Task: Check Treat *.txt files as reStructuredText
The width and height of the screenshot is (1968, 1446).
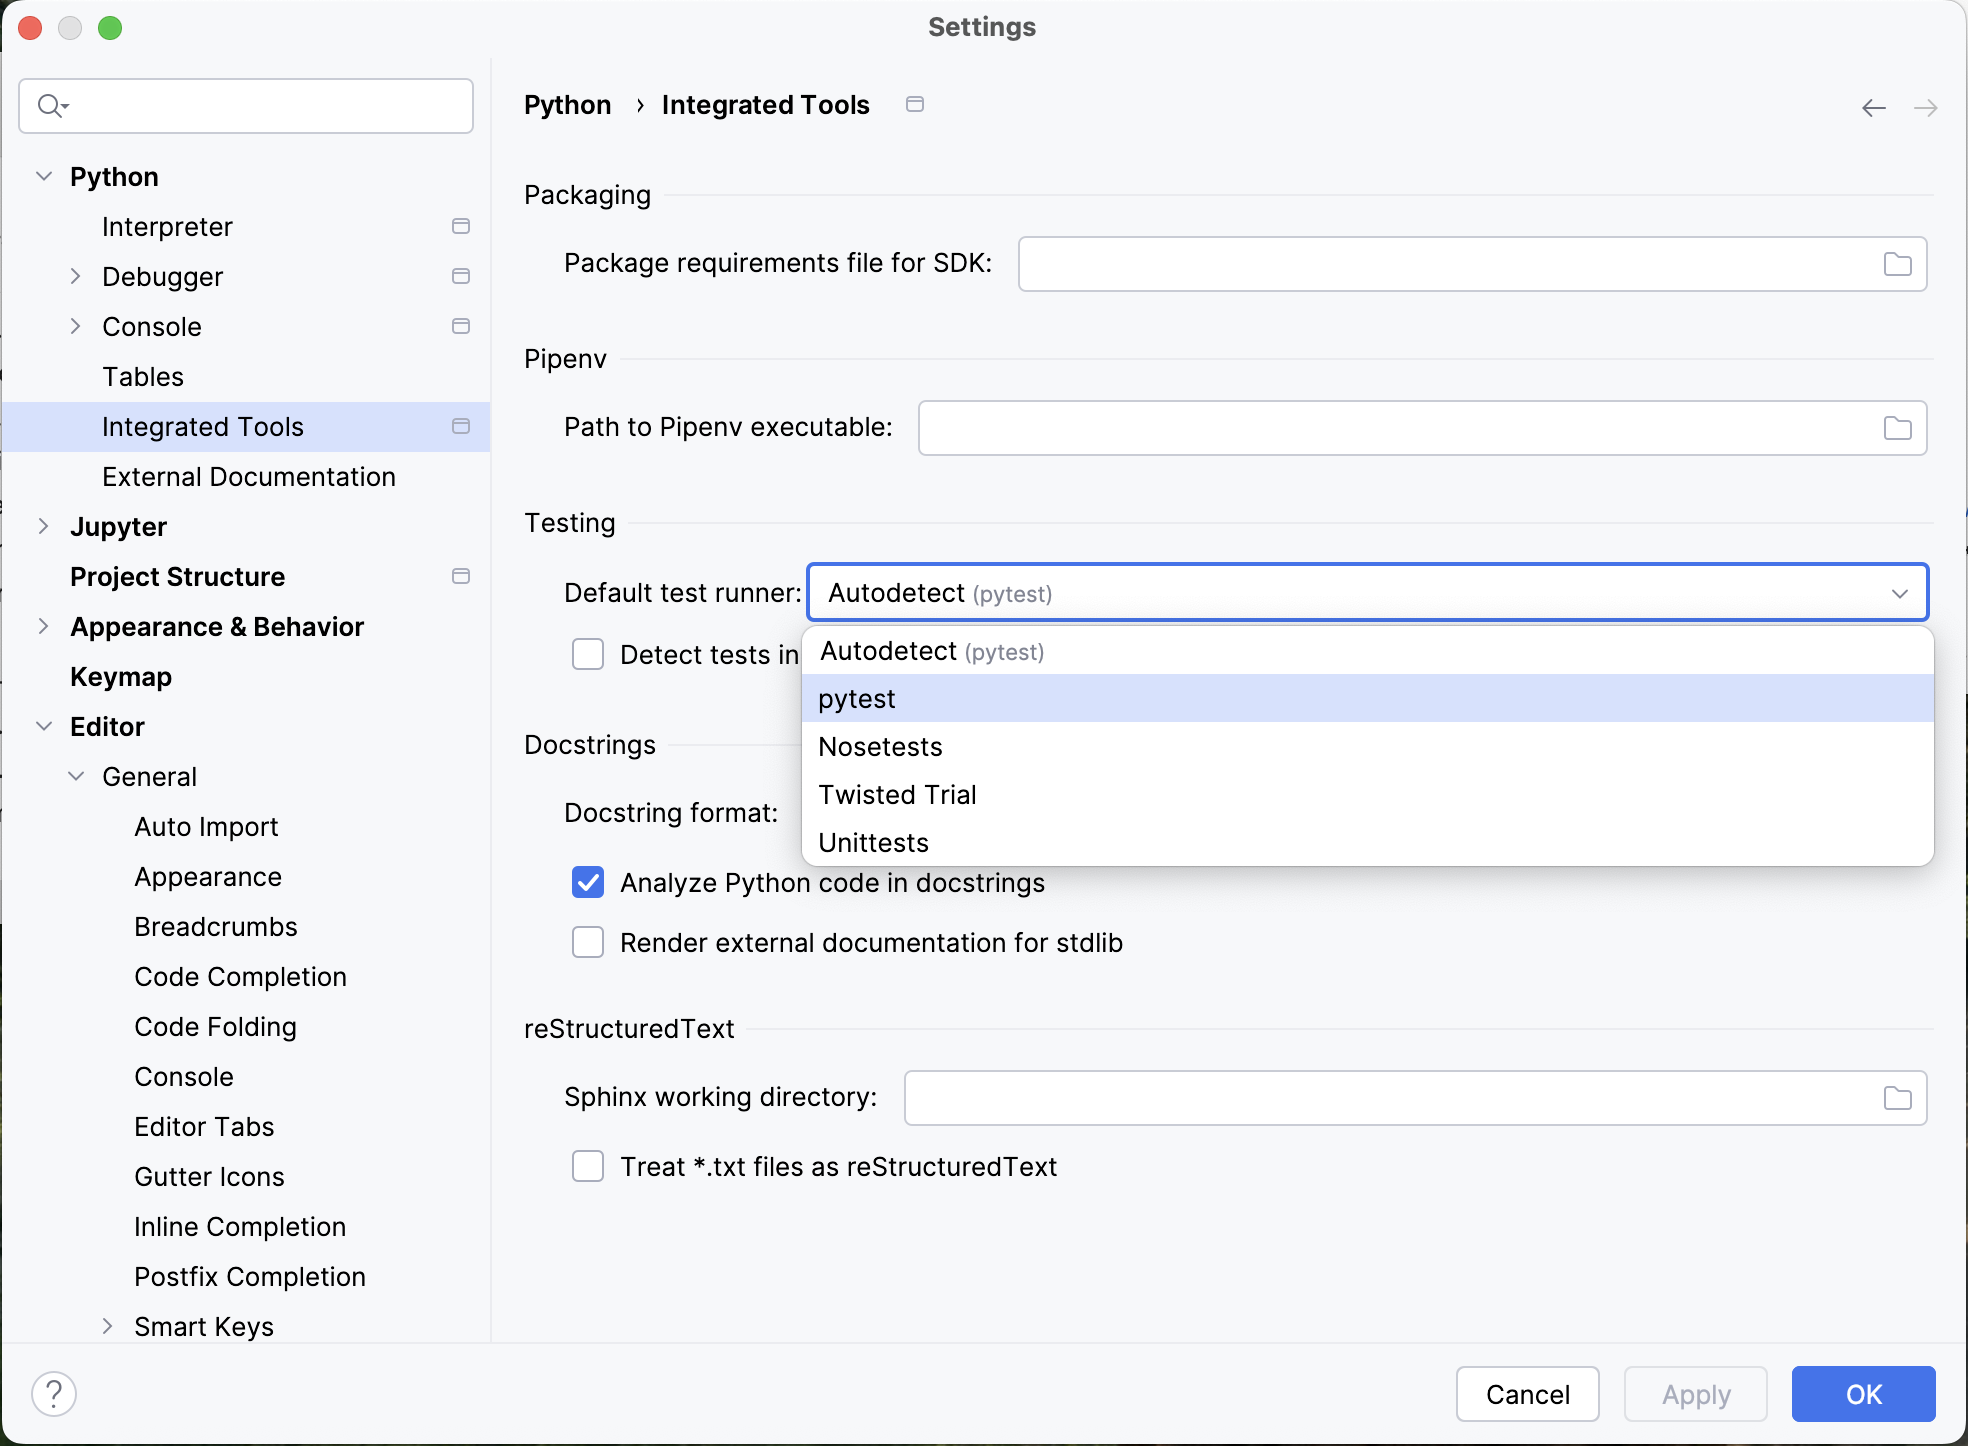Action: pyautogui.click(x=588, y=1166)
